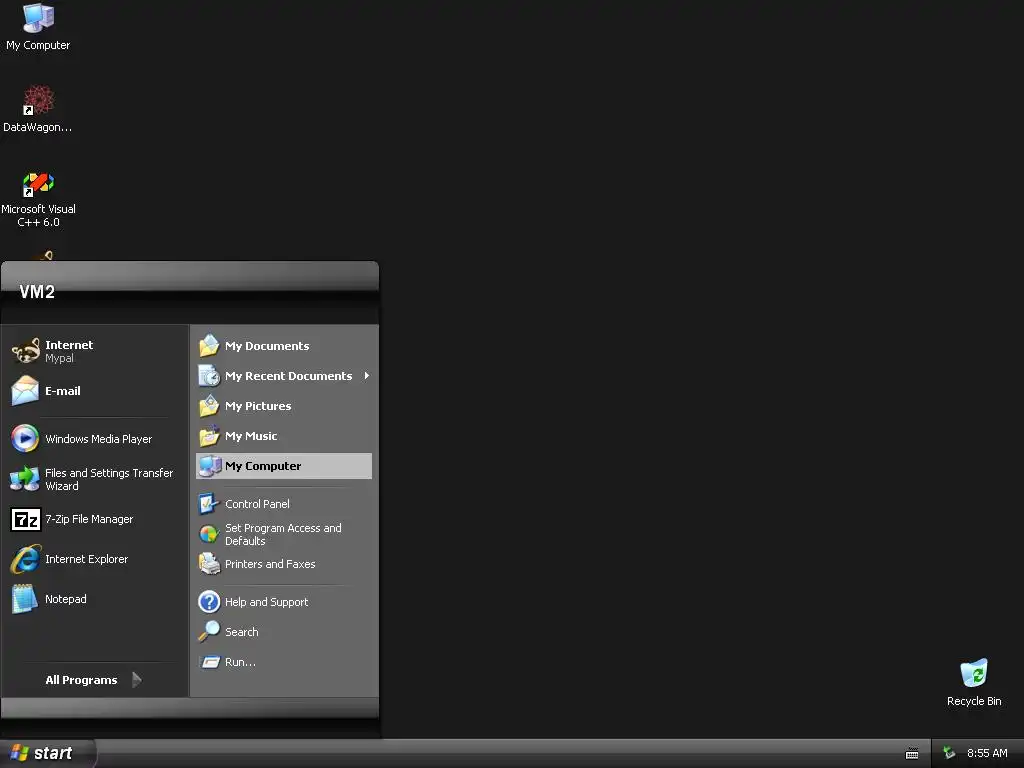The image size is (1024, 768).
Task: Choose the Control Panel label
Action: (x=257, y=504)
